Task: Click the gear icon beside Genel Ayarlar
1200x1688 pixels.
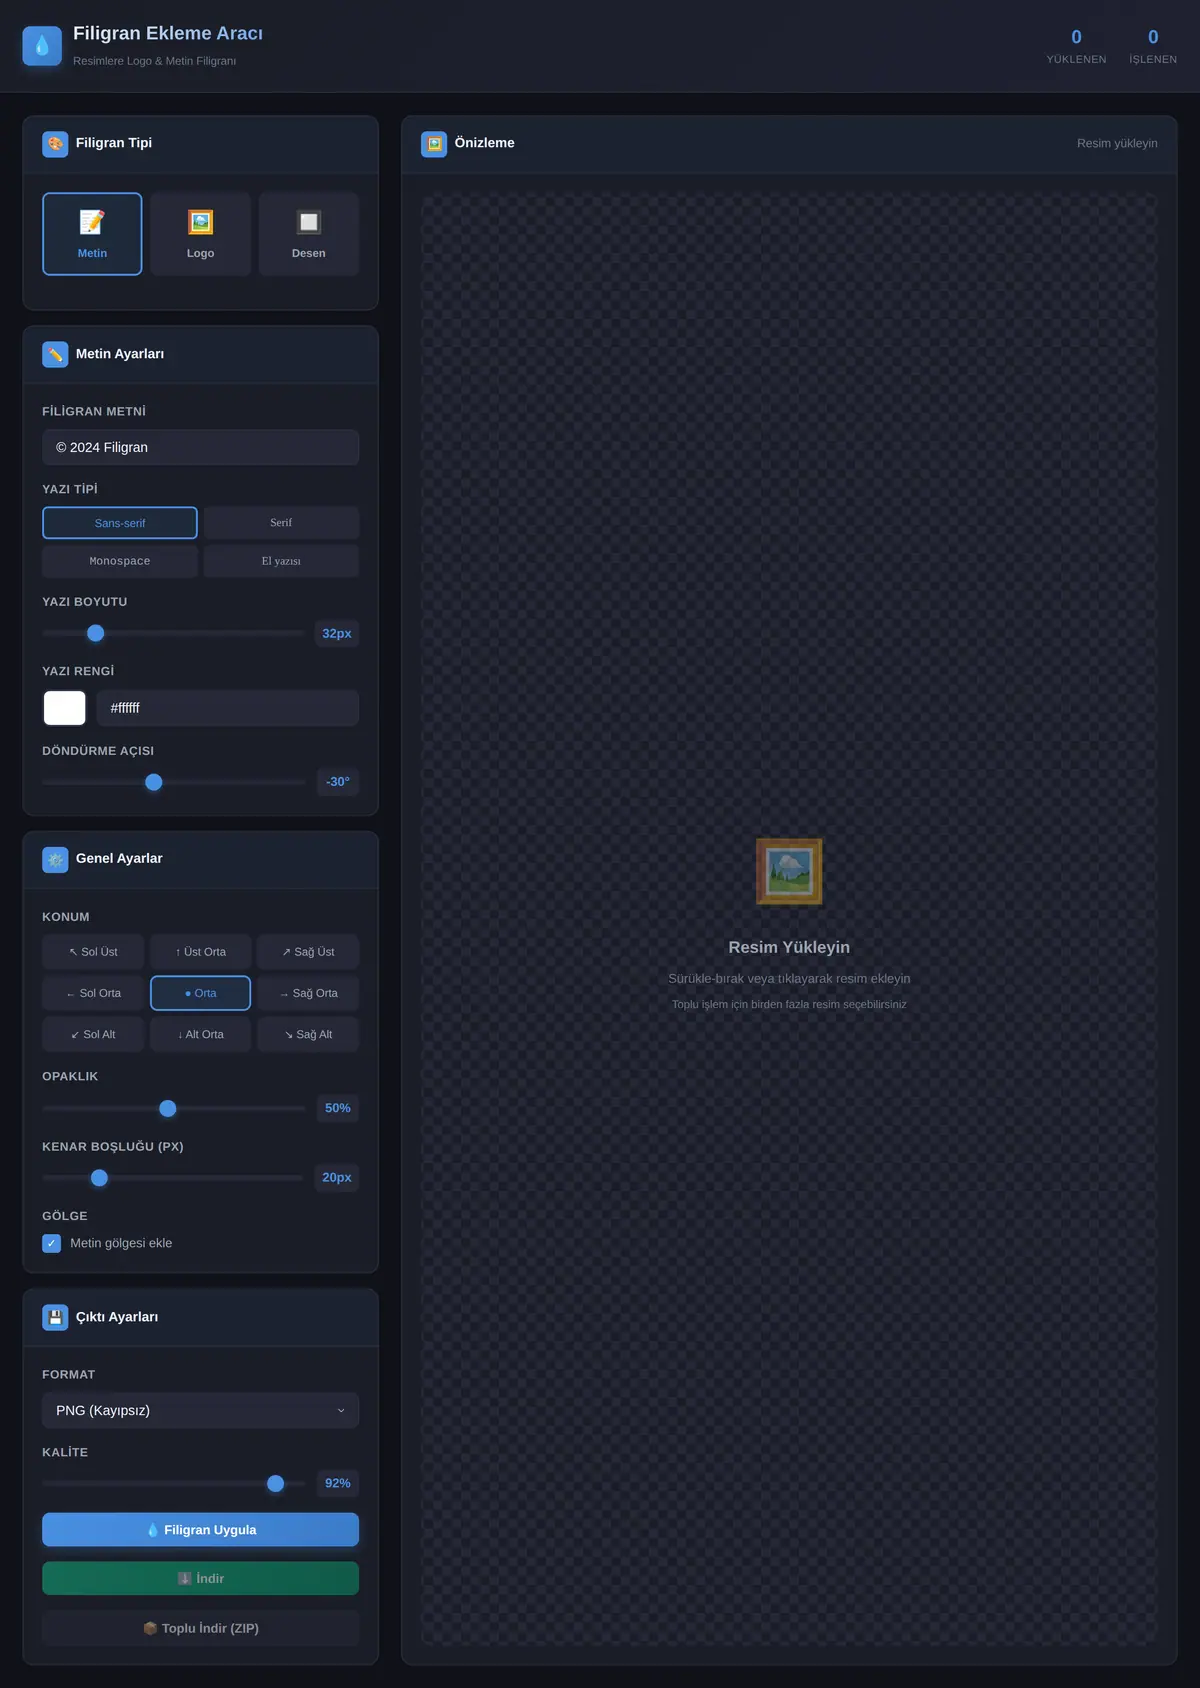Action: pyautogui.click(x=55, y=859)
